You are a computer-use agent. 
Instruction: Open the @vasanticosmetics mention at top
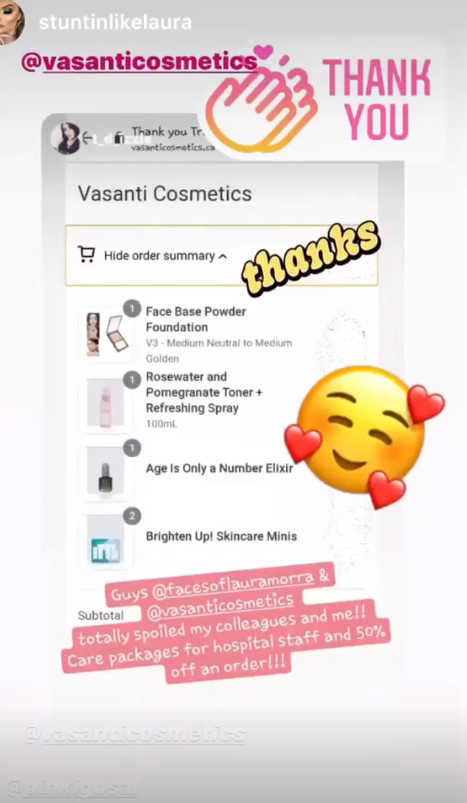pos(139,62)
